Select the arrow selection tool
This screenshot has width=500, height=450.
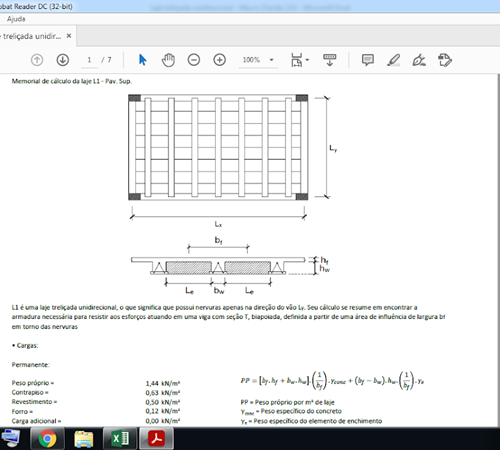142,60
